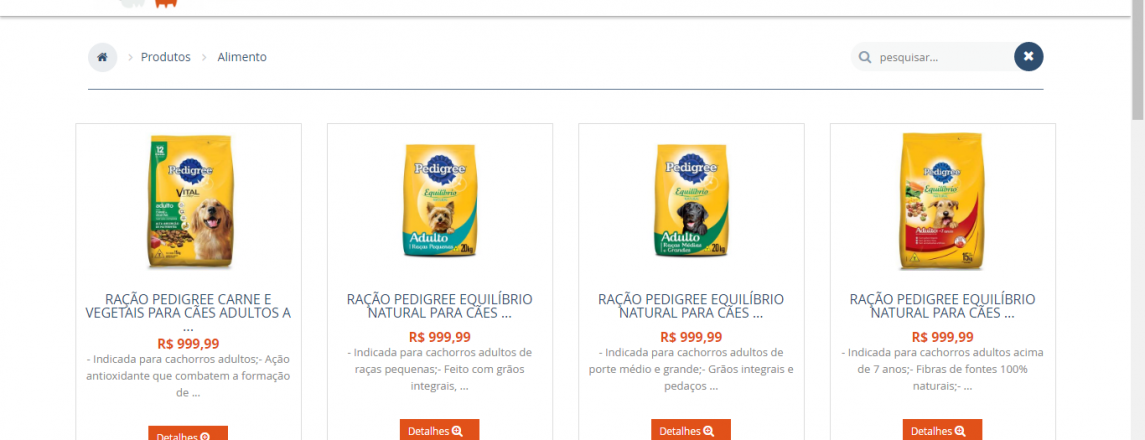
Task: View Pedigree Vital Carne e Vegetais image
Action: tap(188, 202)
